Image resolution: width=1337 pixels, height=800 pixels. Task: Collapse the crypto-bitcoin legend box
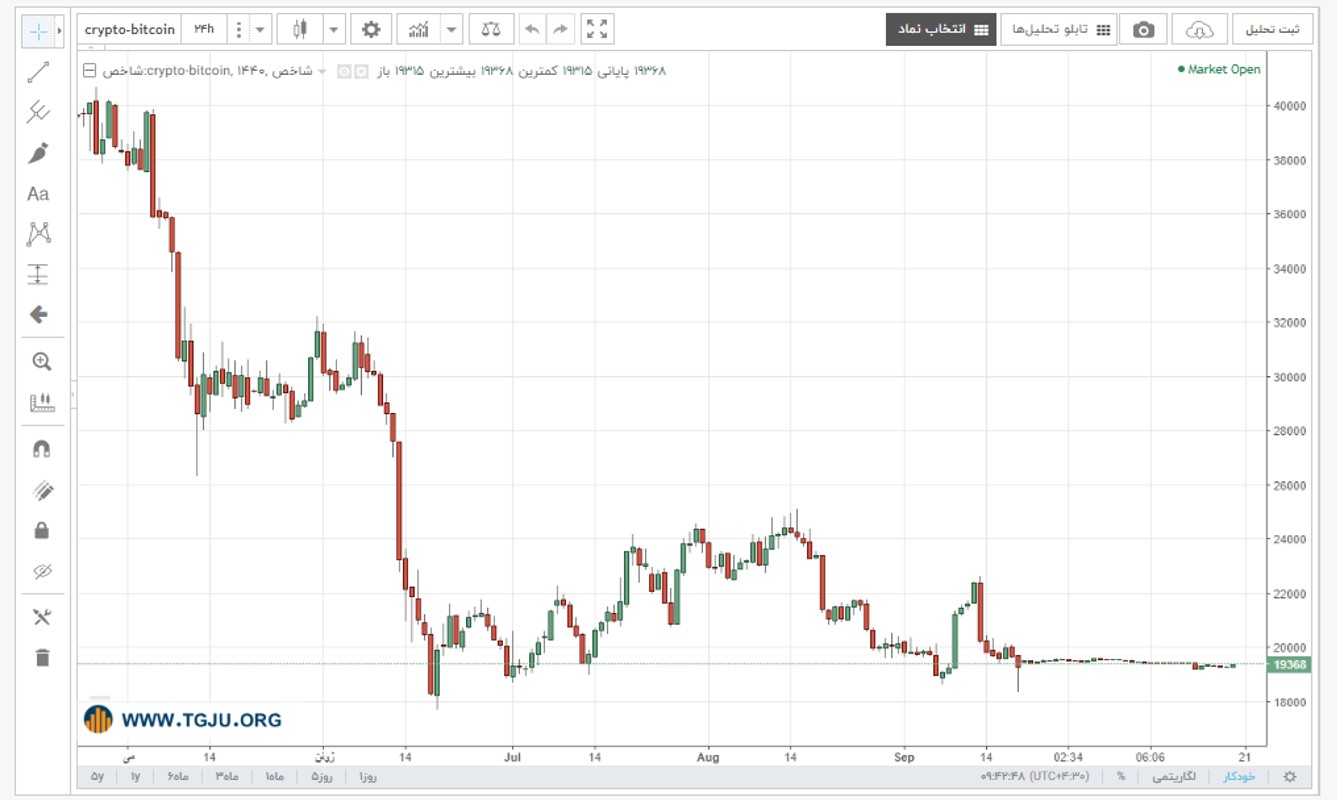pos(89,71)
